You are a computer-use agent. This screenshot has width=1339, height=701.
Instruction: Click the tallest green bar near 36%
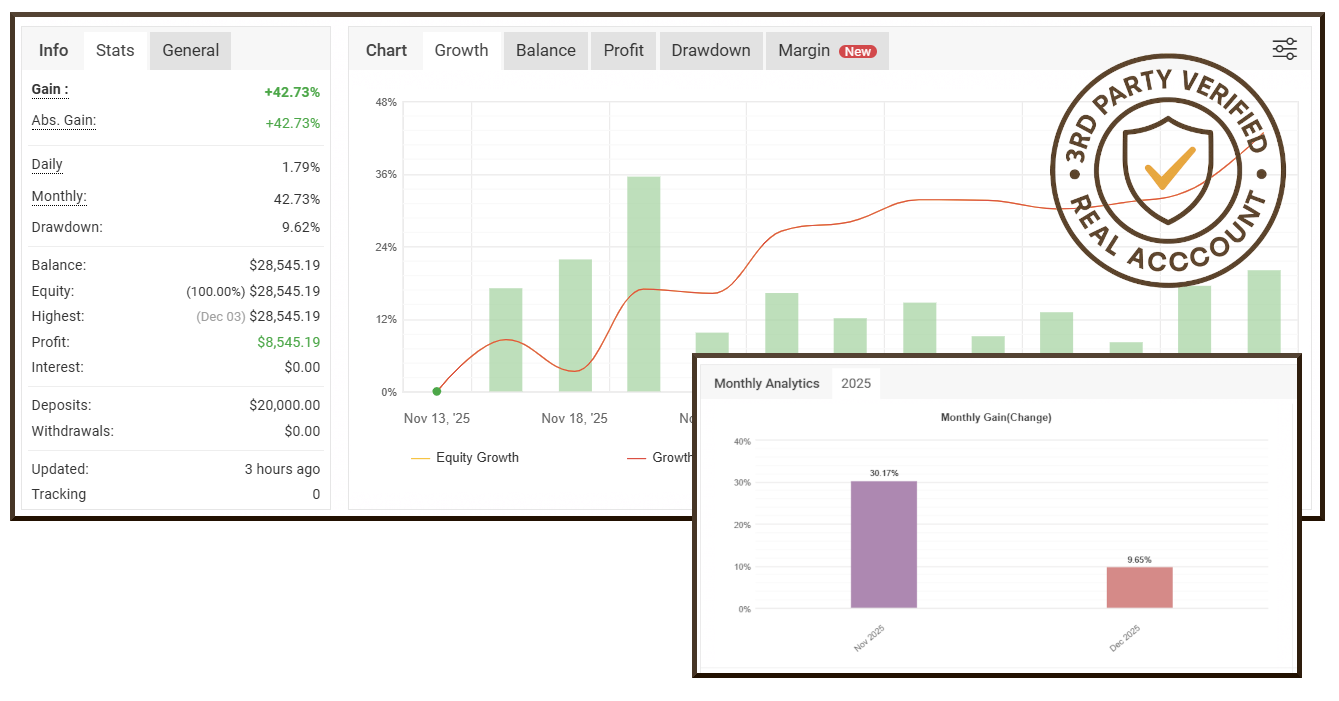pos(643,284)
